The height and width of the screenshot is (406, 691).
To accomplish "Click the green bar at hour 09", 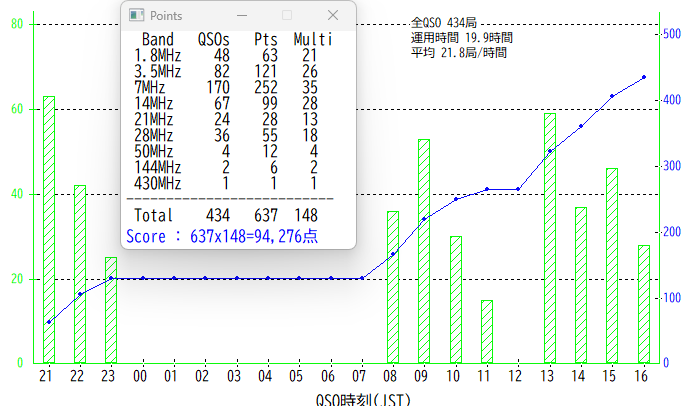I will pos(424,251).
